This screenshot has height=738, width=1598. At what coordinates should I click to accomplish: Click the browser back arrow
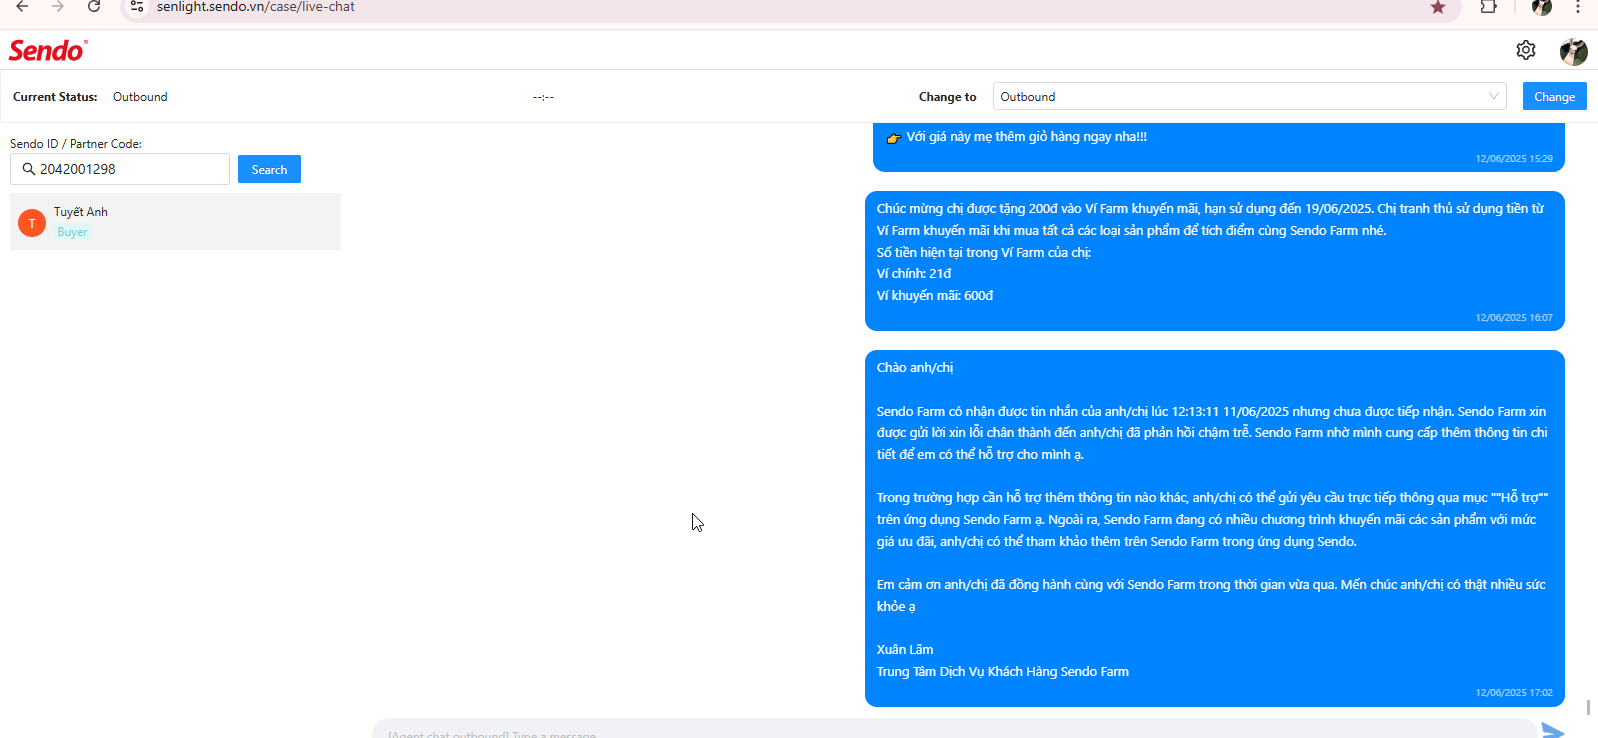[22, 7]
